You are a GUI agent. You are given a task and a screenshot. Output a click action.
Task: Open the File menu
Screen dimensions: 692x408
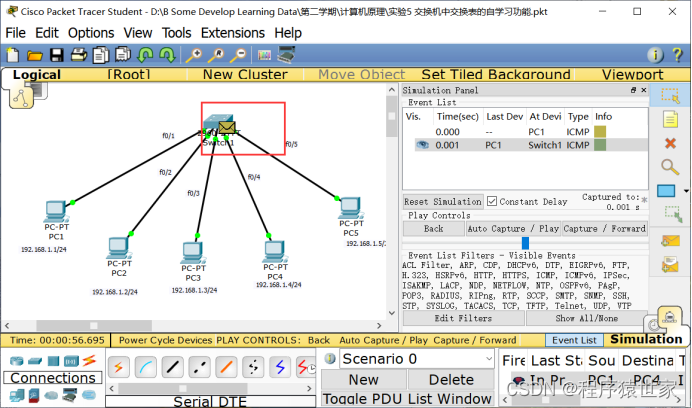(x=15, y=33)
